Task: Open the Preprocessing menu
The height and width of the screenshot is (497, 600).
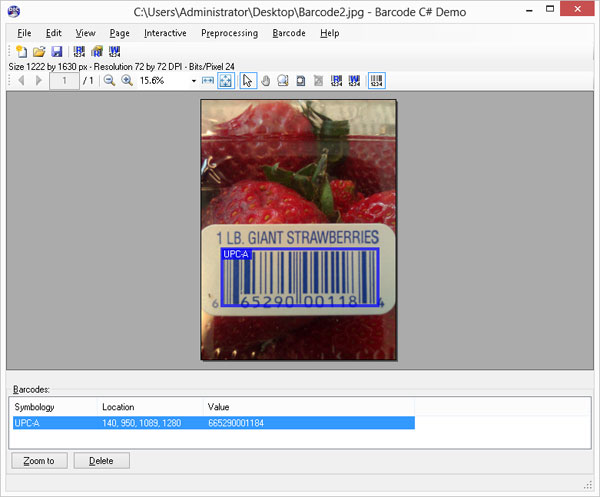Action: coord(229,33)
